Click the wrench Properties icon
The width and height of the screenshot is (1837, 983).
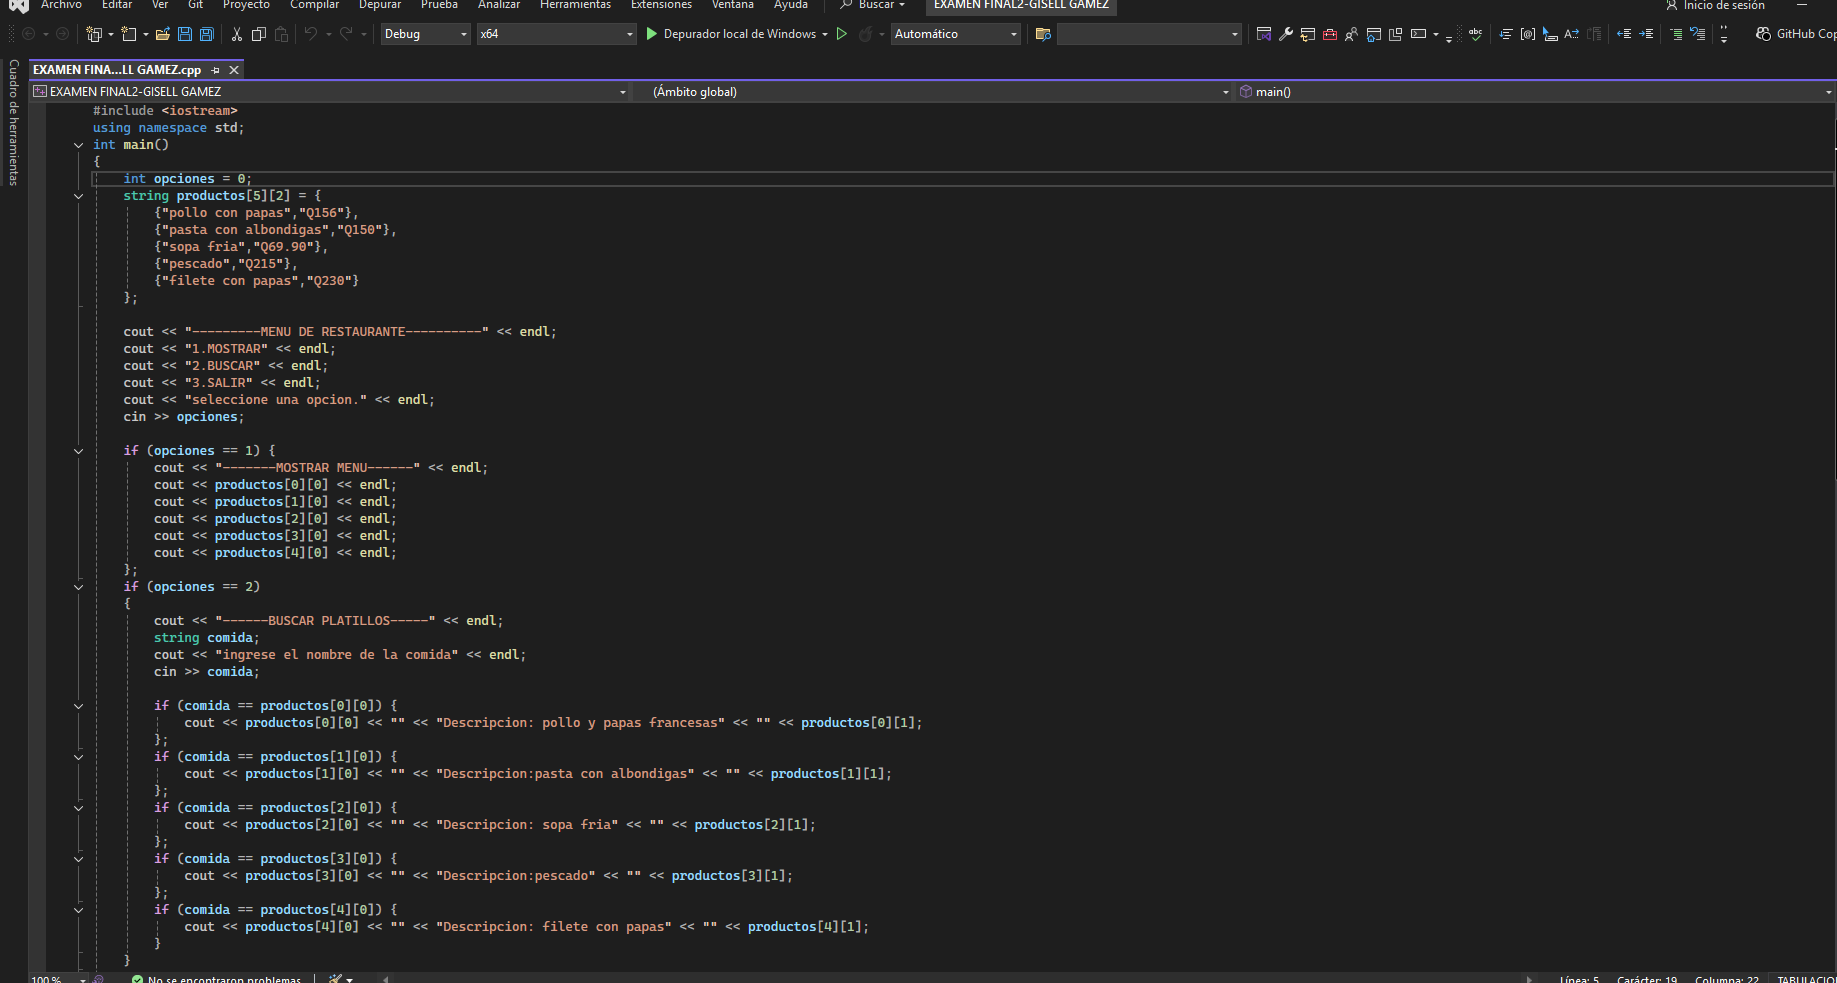(1286, 34)
